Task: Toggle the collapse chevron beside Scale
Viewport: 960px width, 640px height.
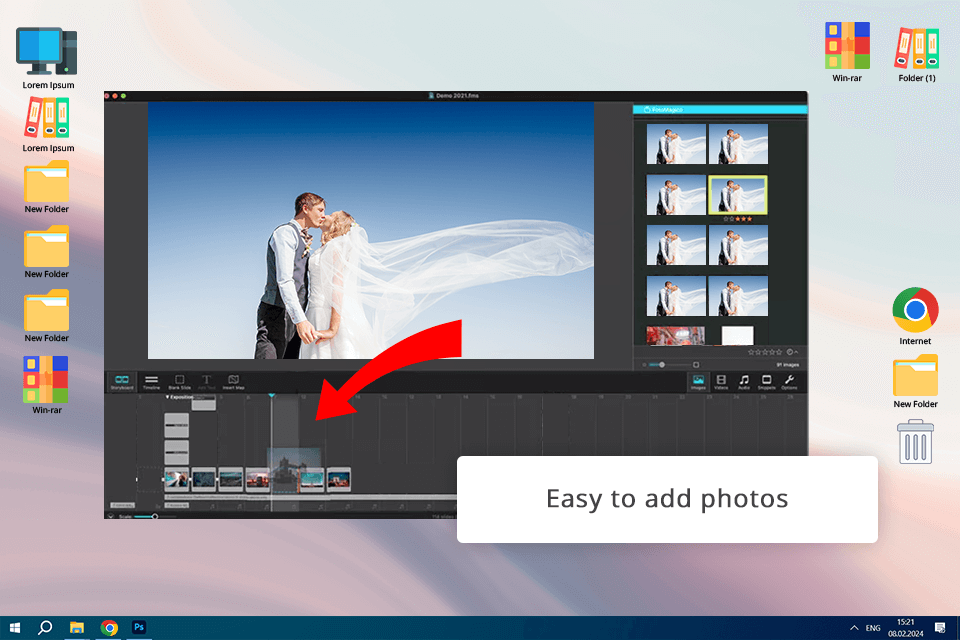Action: click(111, 516)
